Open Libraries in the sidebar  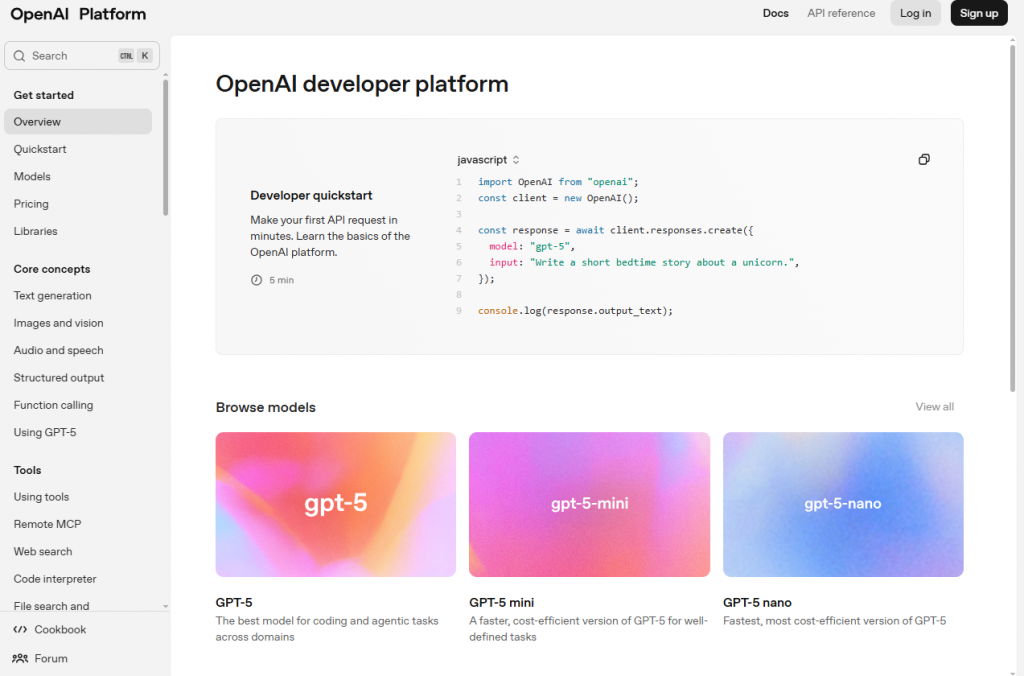(x=35, y=231)
